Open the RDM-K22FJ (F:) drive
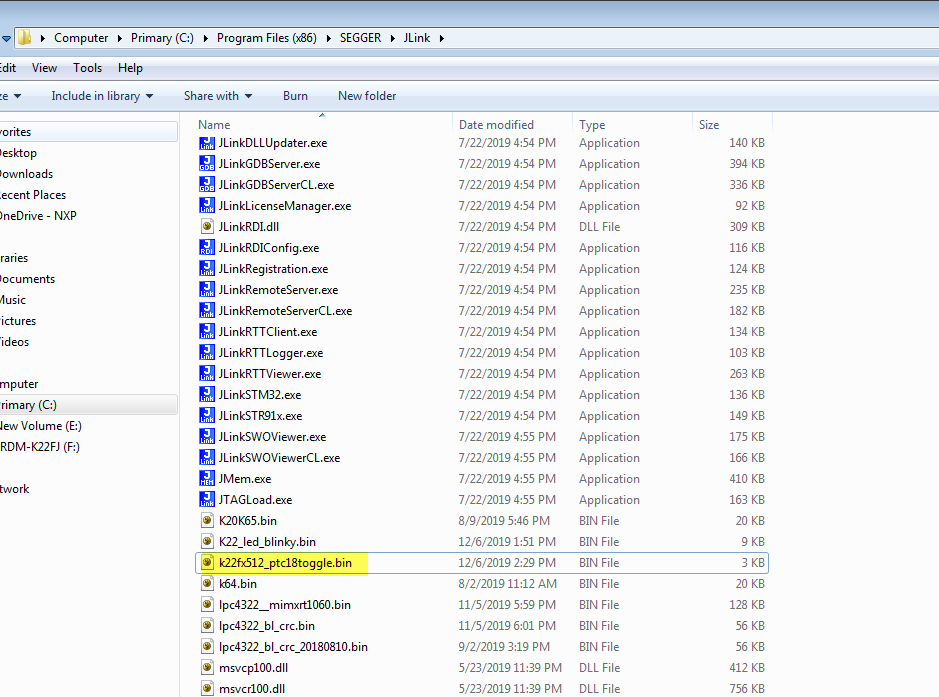The height and width of the screenshot is (697, 939). pos(40,447)
